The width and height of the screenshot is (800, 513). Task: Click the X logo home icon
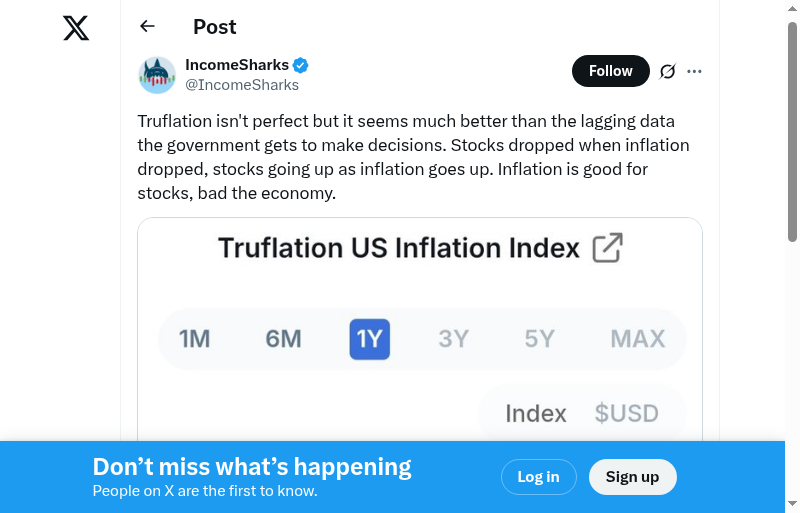(x=76, y=28)
